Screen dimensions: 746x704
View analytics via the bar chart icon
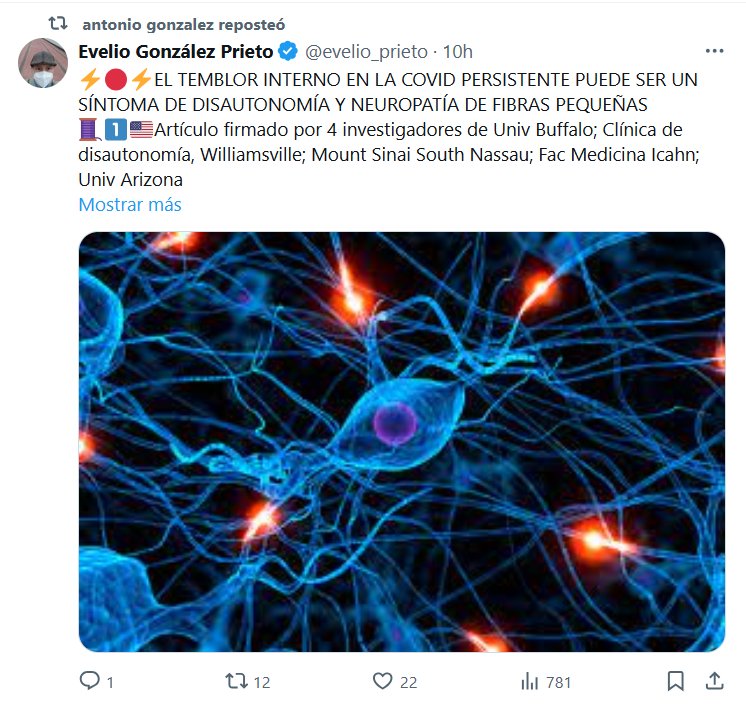click(529, 681)
